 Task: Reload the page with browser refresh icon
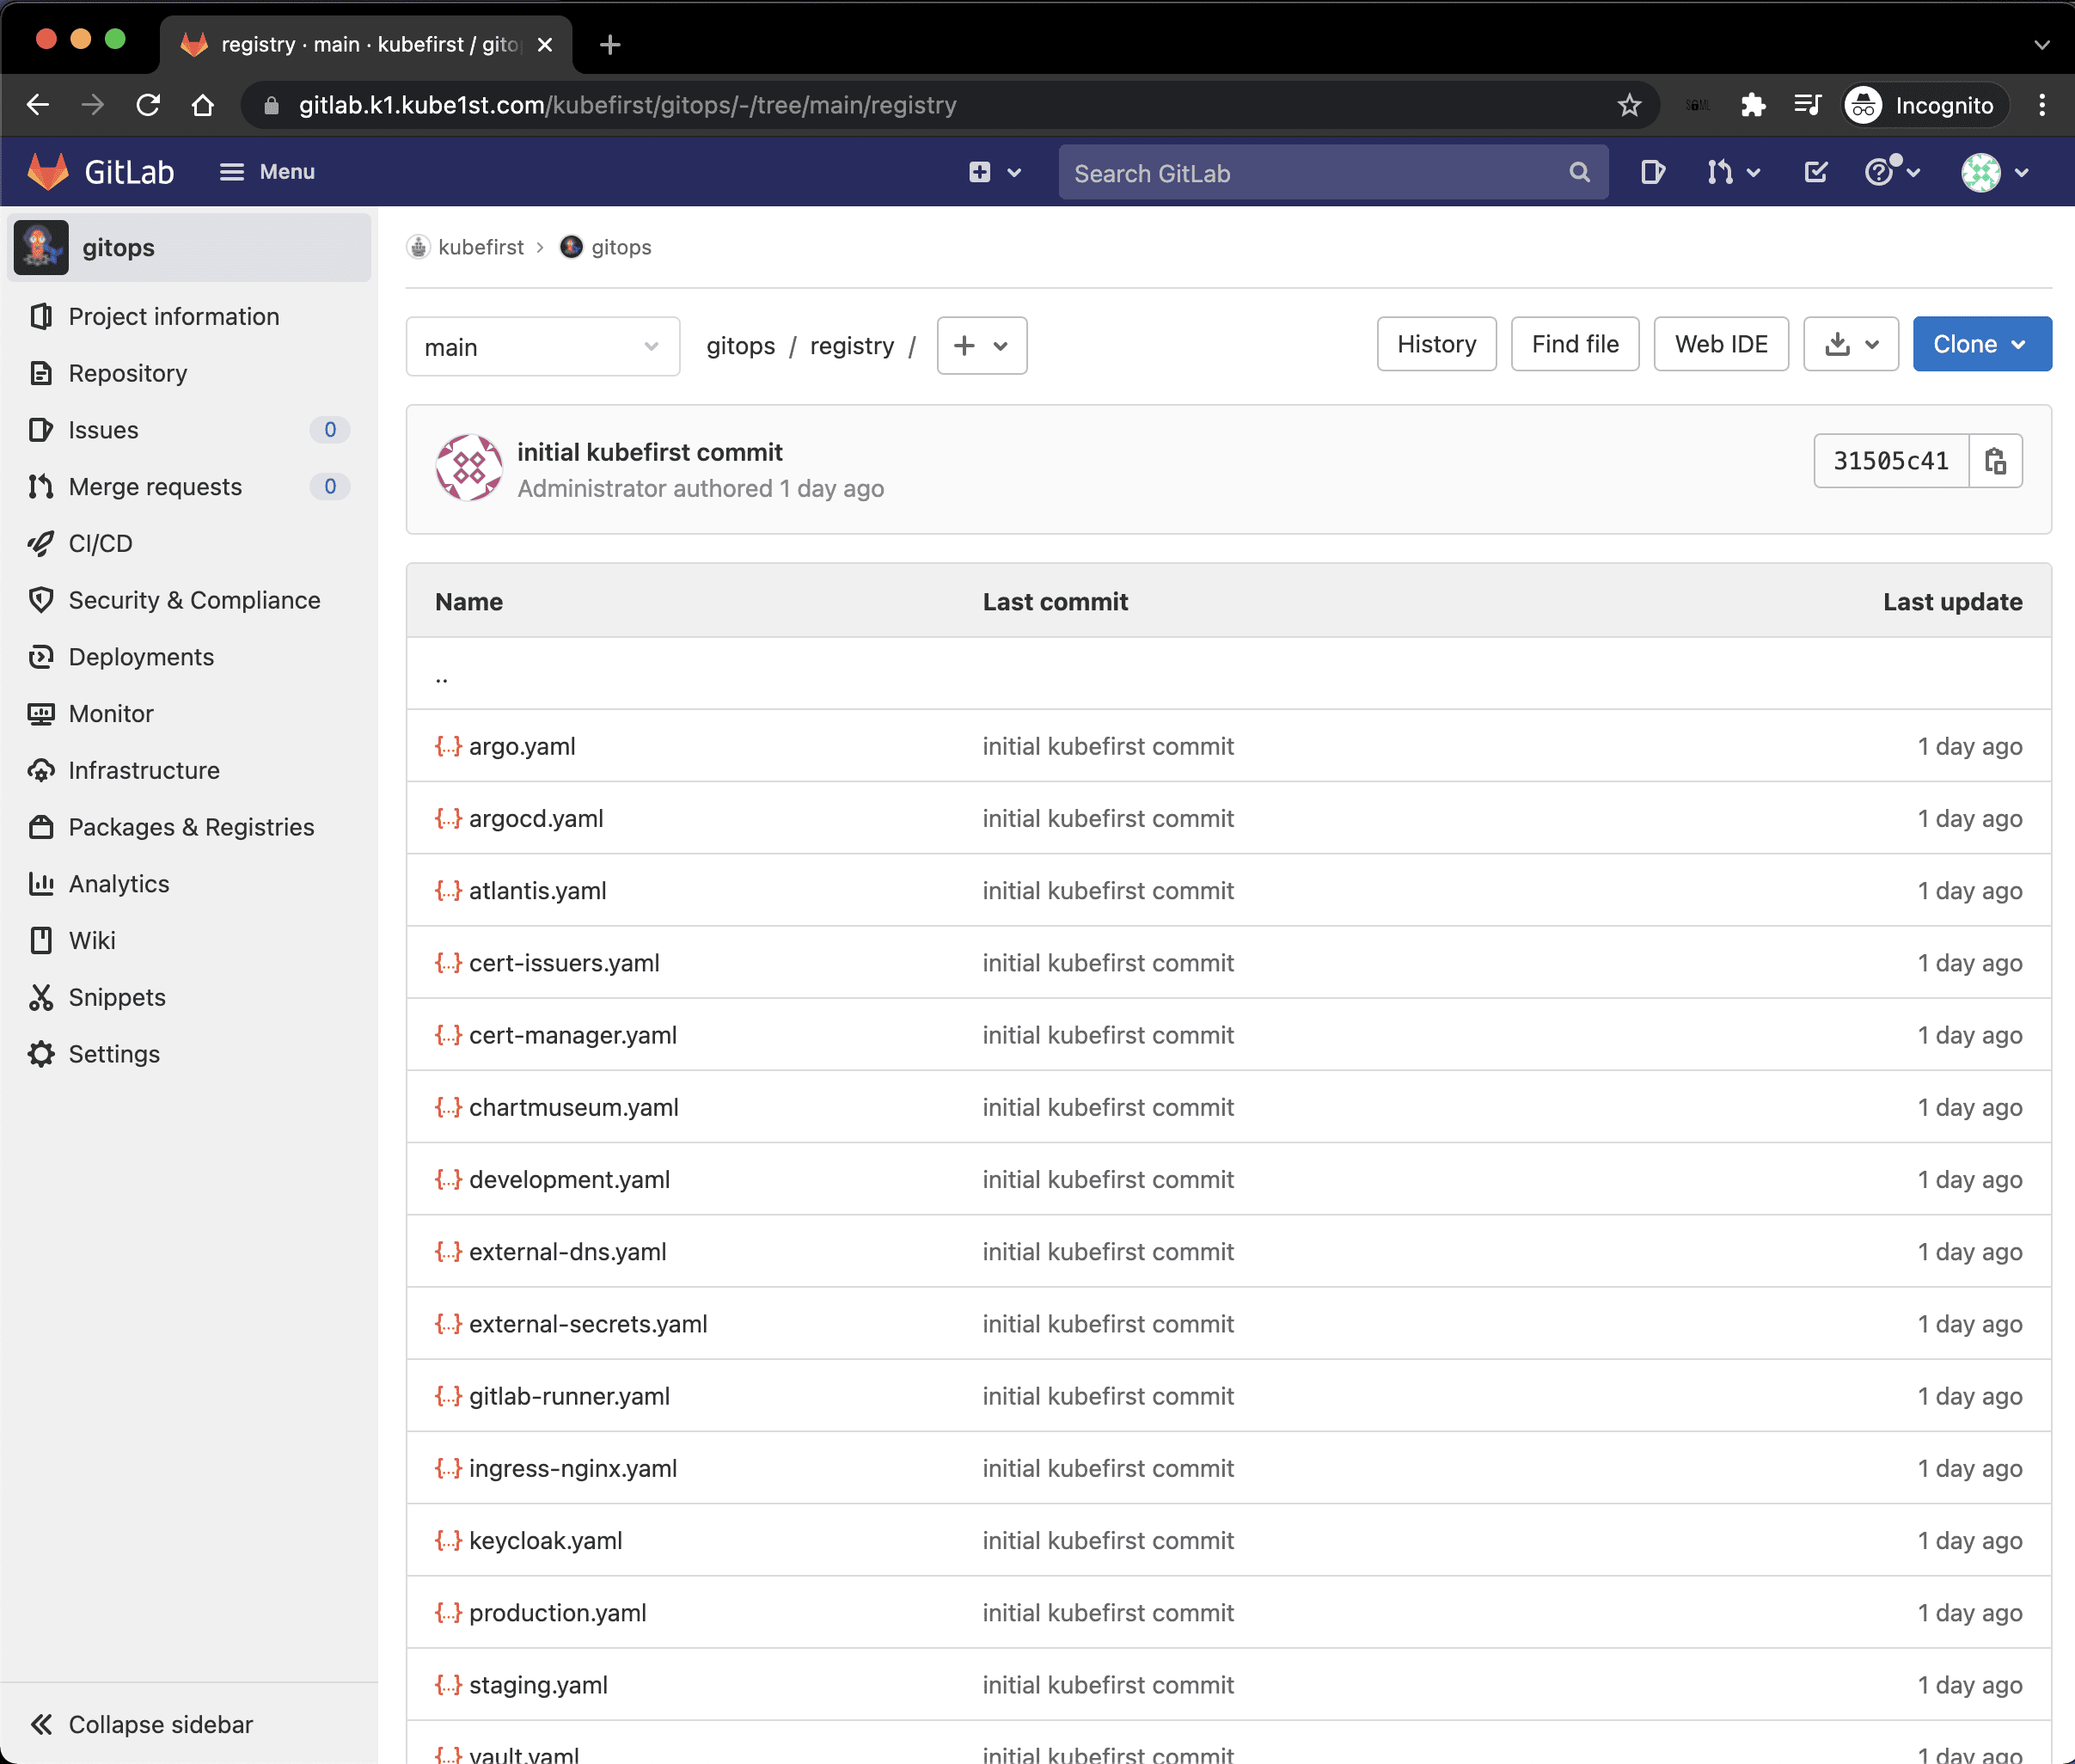click(x=148, y=105)
